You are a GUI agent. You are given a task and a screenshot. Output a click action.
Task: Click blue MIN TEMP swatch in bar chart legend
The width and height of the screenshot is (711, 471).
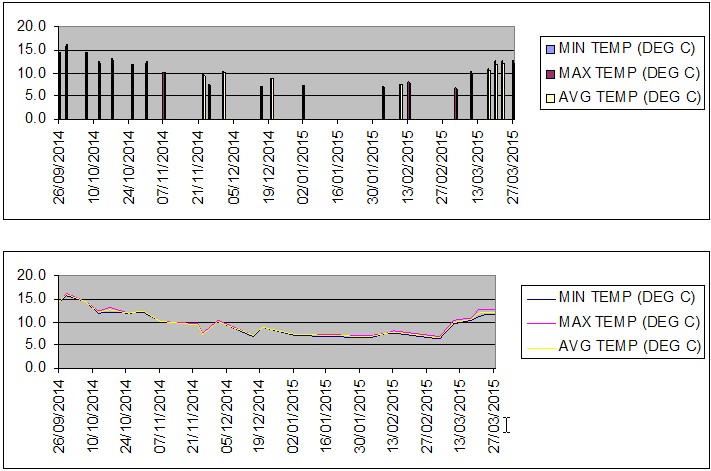548,48
